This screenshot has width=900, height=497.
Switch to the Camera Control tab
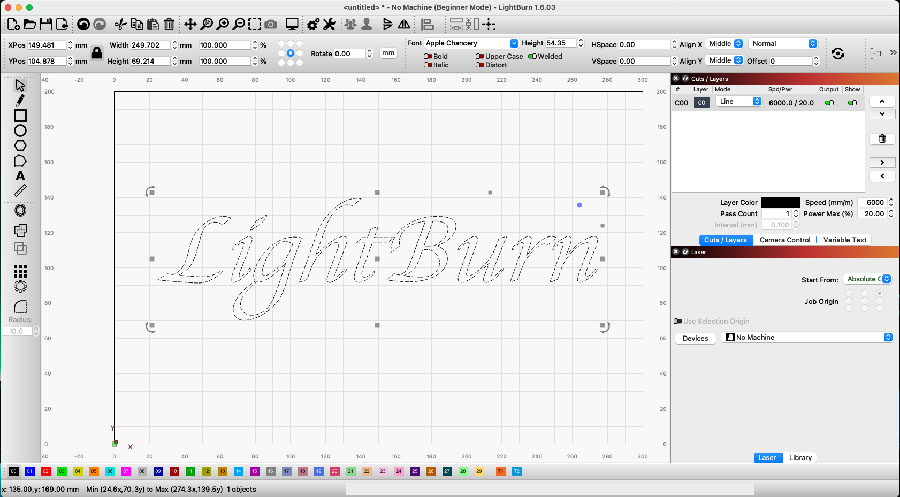coord(785,240)
